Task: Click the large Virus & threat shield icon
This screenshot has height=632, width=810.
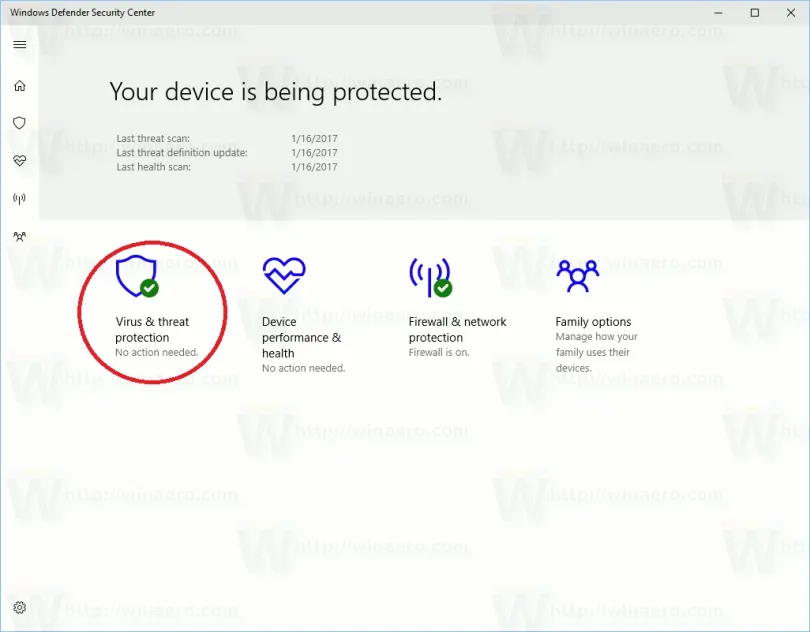Action: pyautogui.click(x=137, y=276)
